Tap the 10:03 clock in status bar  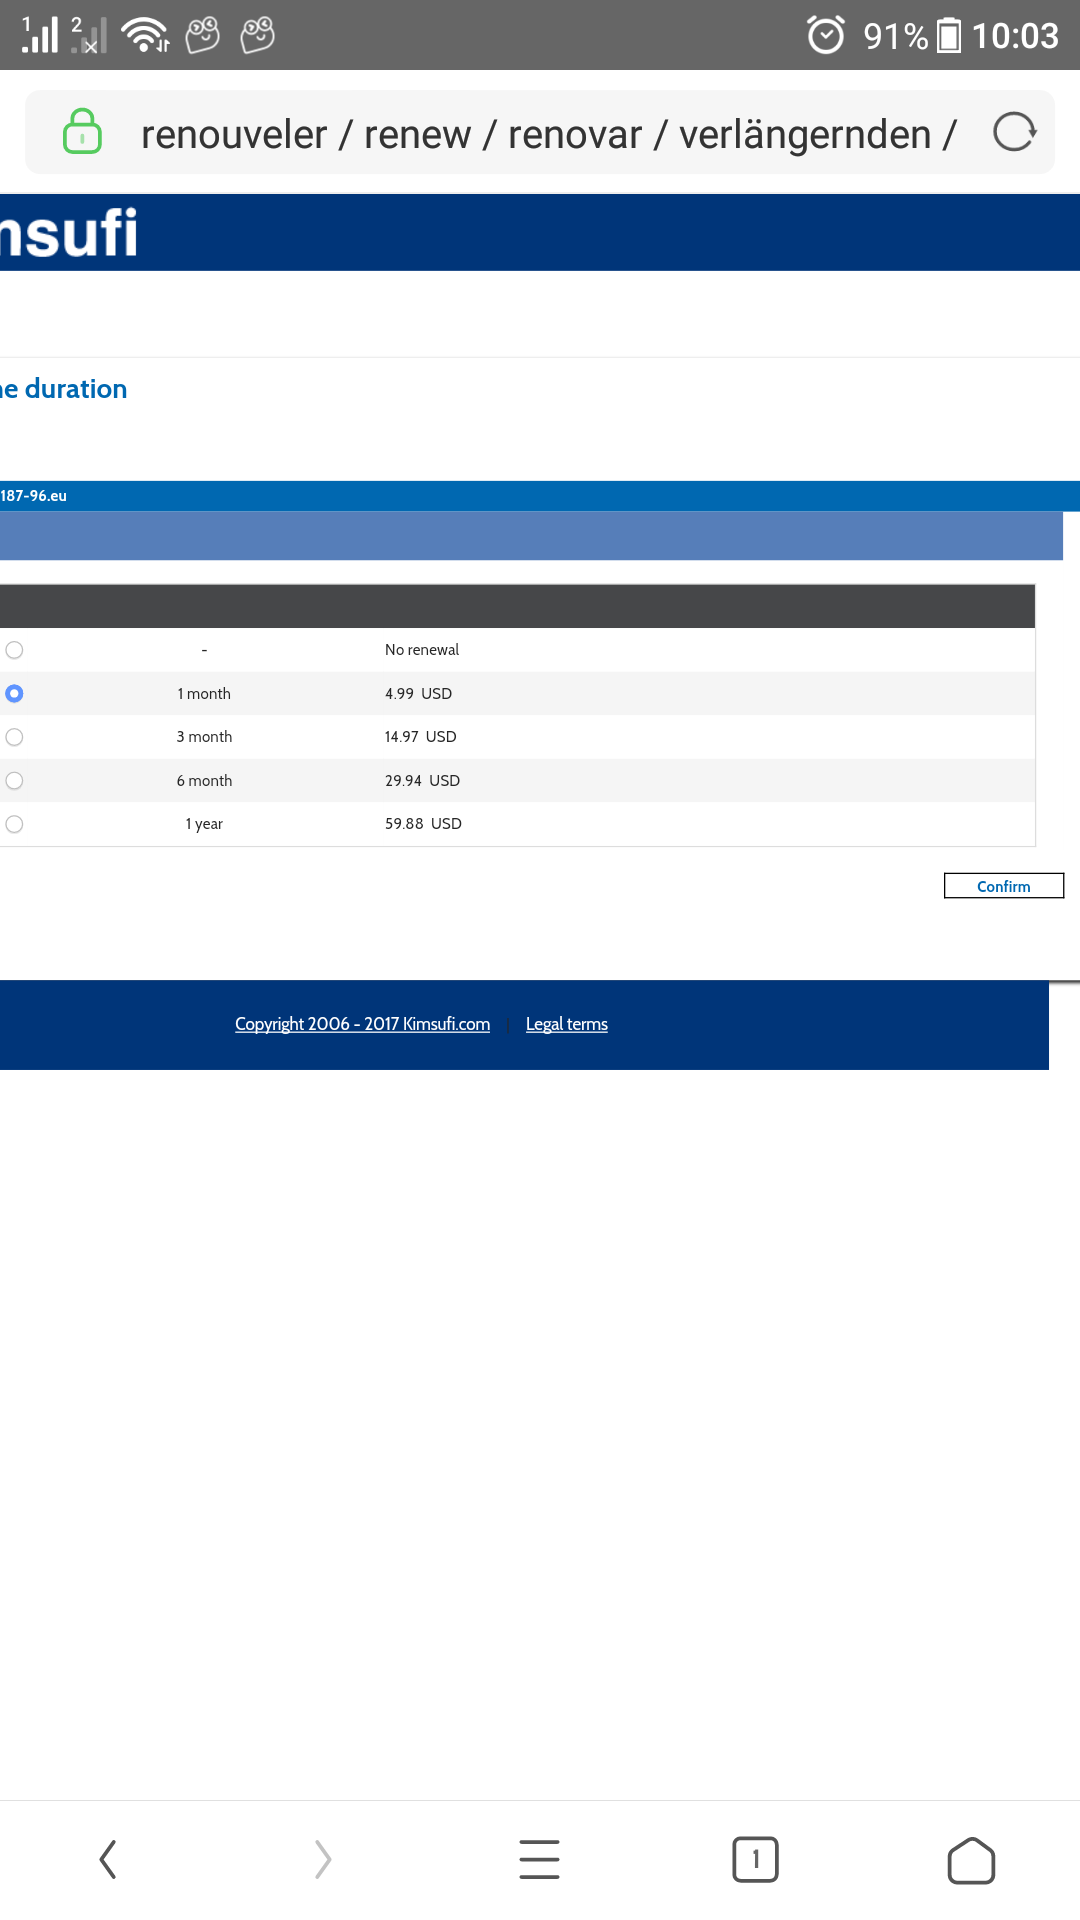(1015, 36)
